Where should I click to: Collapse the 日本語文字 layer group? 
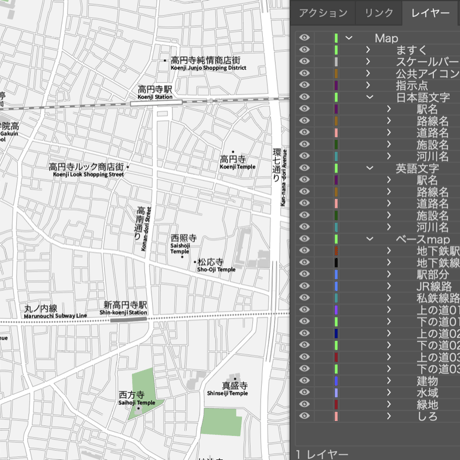click(x=370, y=97)
